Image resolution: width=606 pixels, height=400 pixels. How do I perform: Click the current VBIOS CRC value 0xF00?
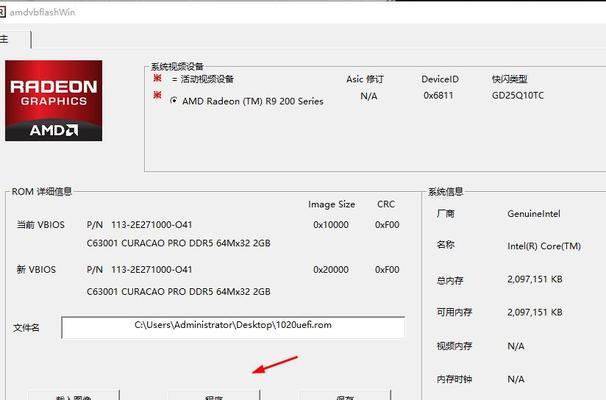pyautogui.click(x=387, y=225)
